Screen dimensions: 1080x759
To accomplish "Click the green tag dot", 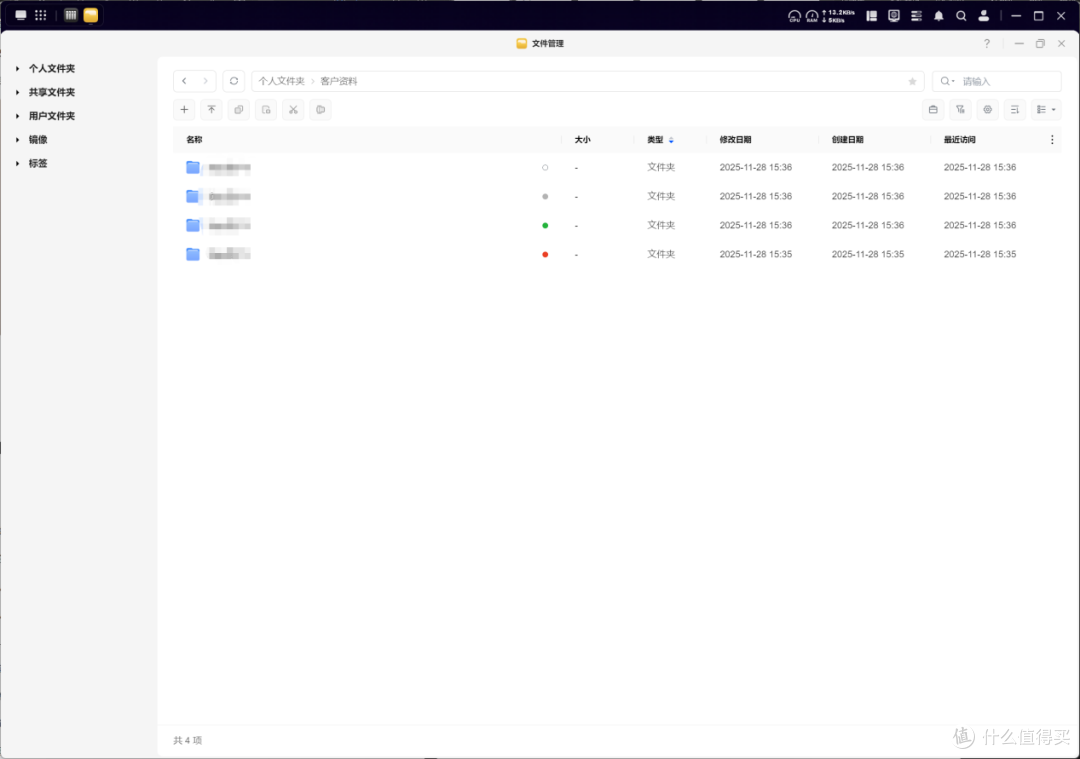I will (x=545, y=225).
